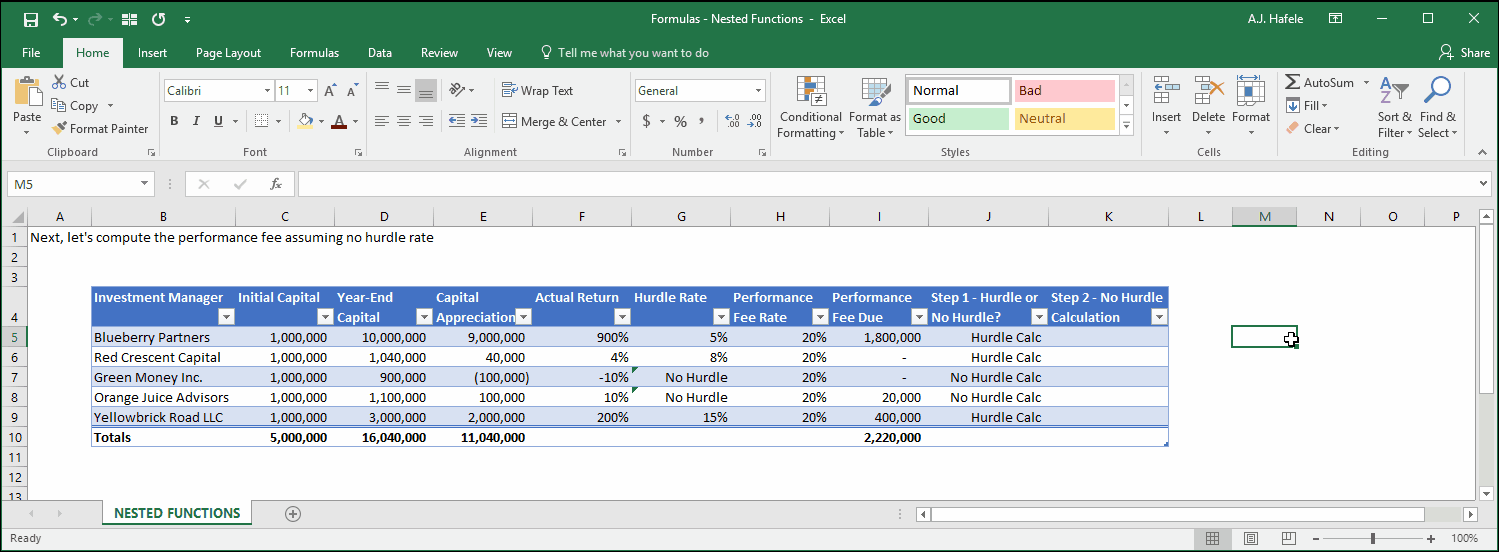
Task: Click the Insert Function fx icon
Action: click(276, 184)
